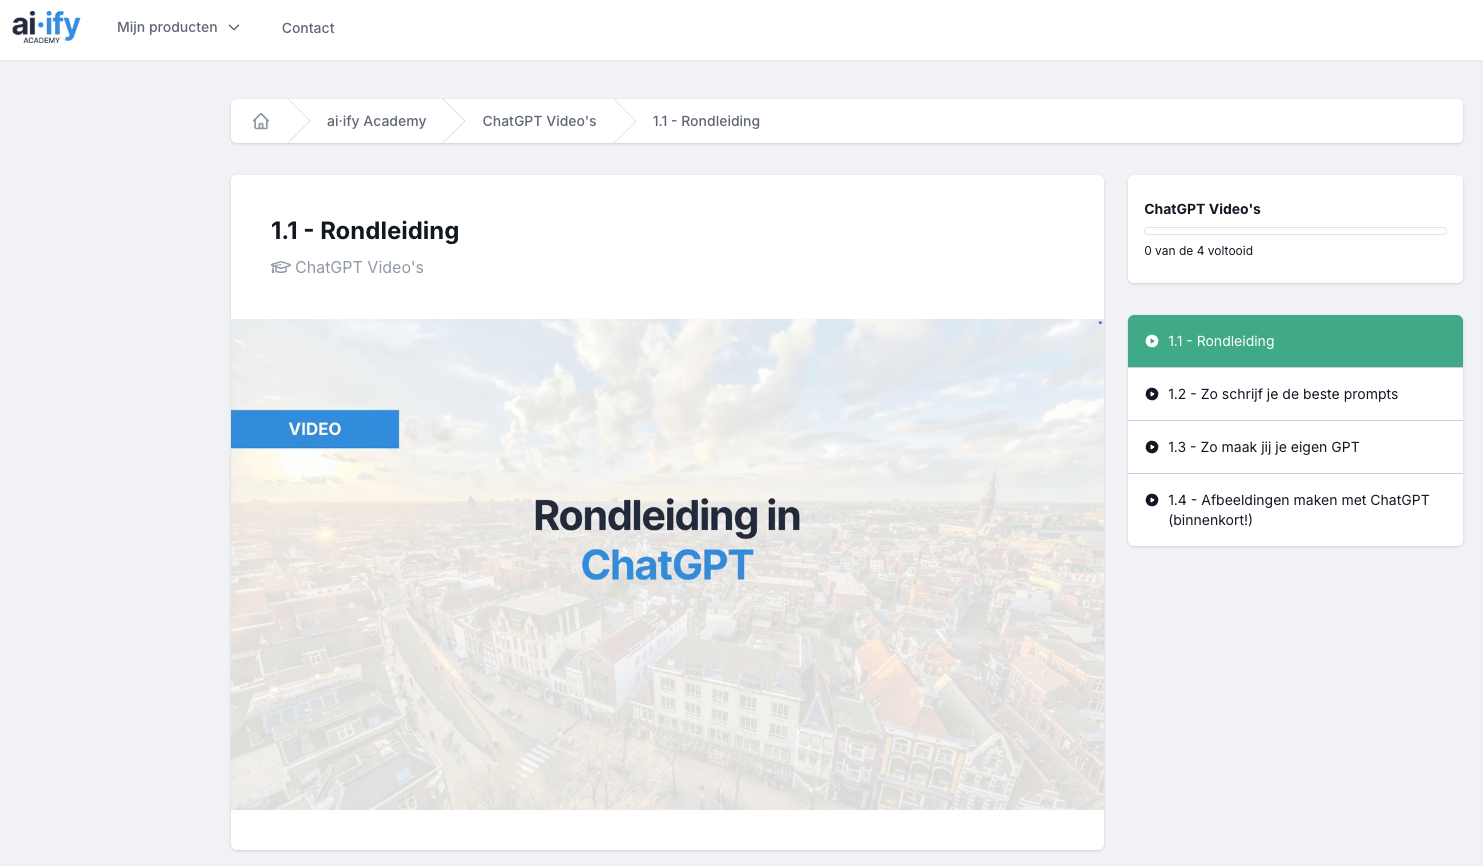Click play icon beside 1.2 lesson
This screenshot has height=866, width=1483.
click(1152, 394)
